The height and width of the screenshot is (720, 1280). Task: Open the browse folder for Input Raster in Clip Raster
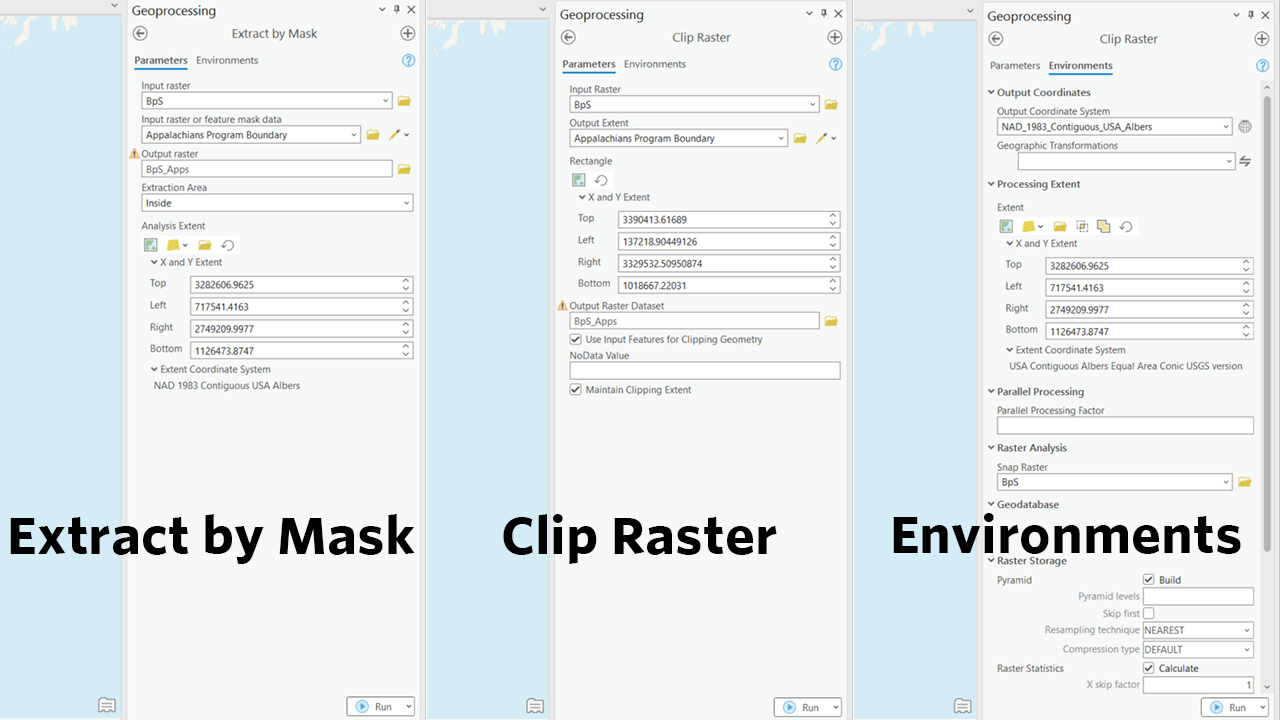click(829, 104)
